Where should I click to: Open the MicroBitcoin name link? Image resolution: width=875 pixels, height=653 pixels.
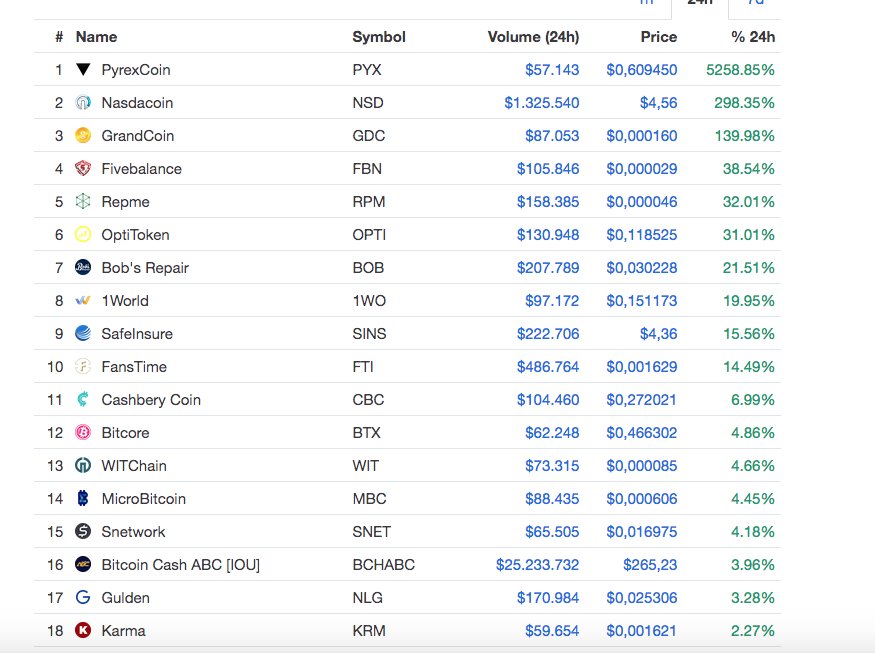(x=144, y=498)
